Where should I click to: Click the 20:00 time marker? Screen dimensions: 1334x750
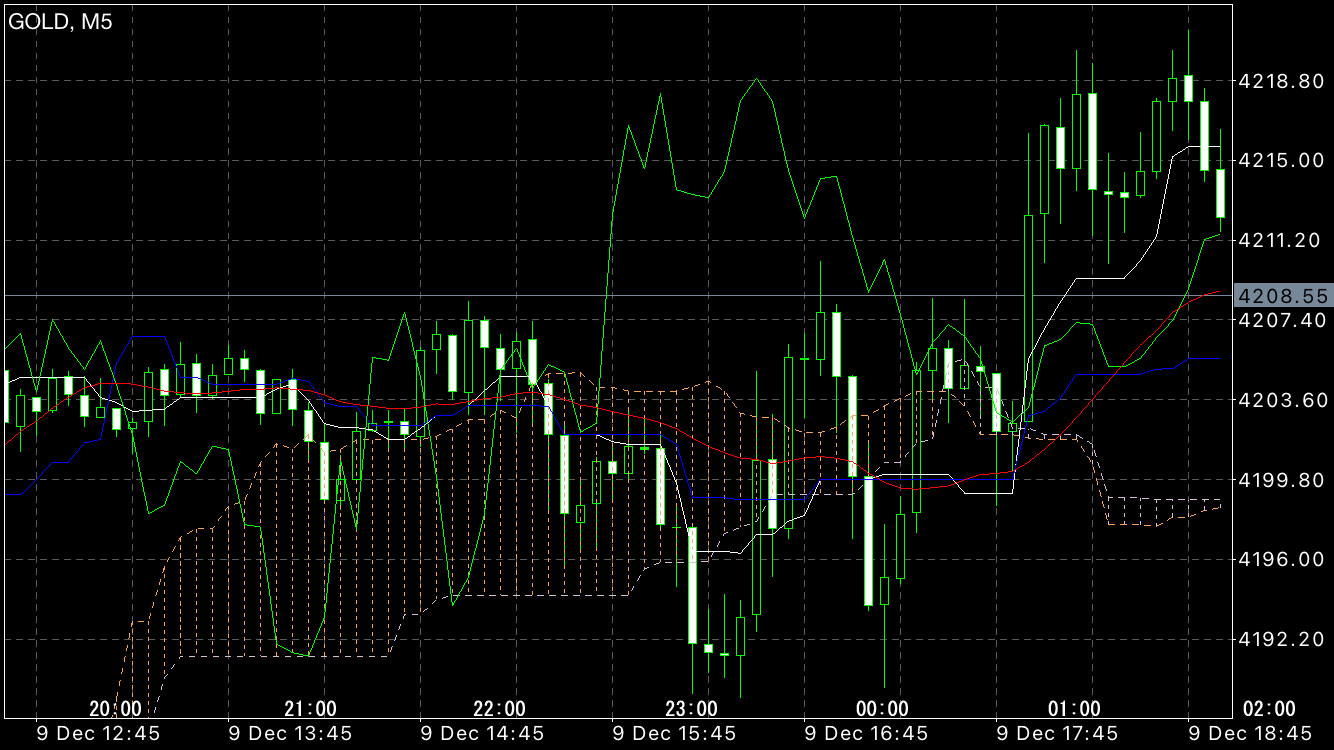(115, 709)
